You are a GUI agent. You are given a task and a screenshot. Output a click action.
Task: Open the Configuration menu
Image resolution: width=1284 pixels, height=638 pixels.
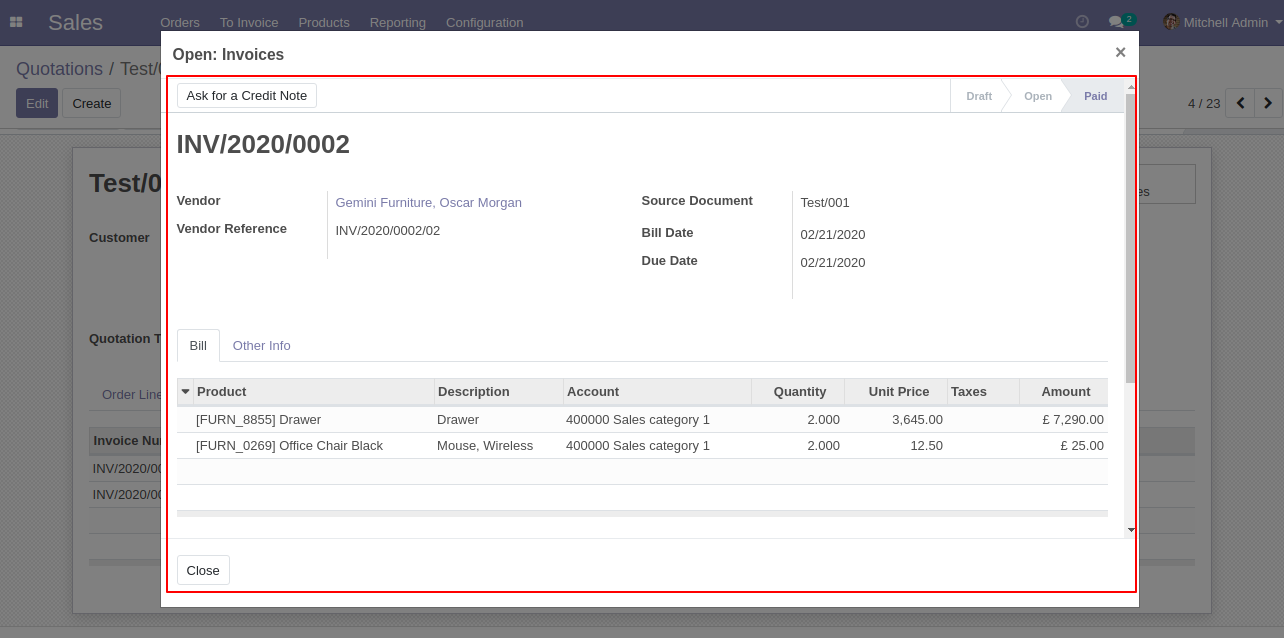coord(484,22)
